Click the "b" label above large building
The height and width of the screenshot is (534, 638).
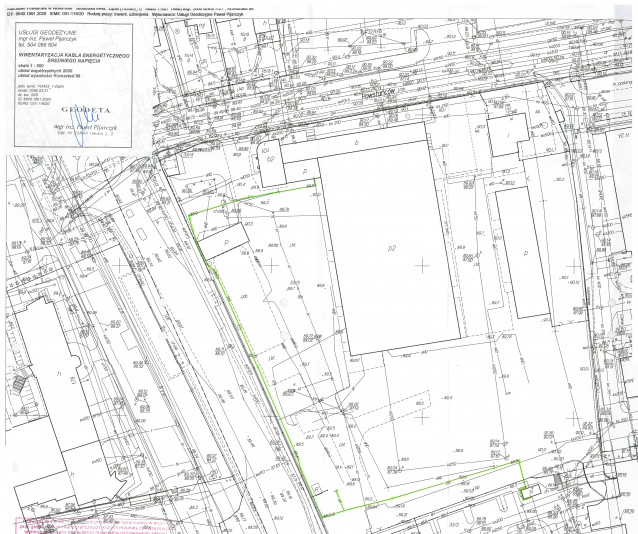(x=357, y=144)
